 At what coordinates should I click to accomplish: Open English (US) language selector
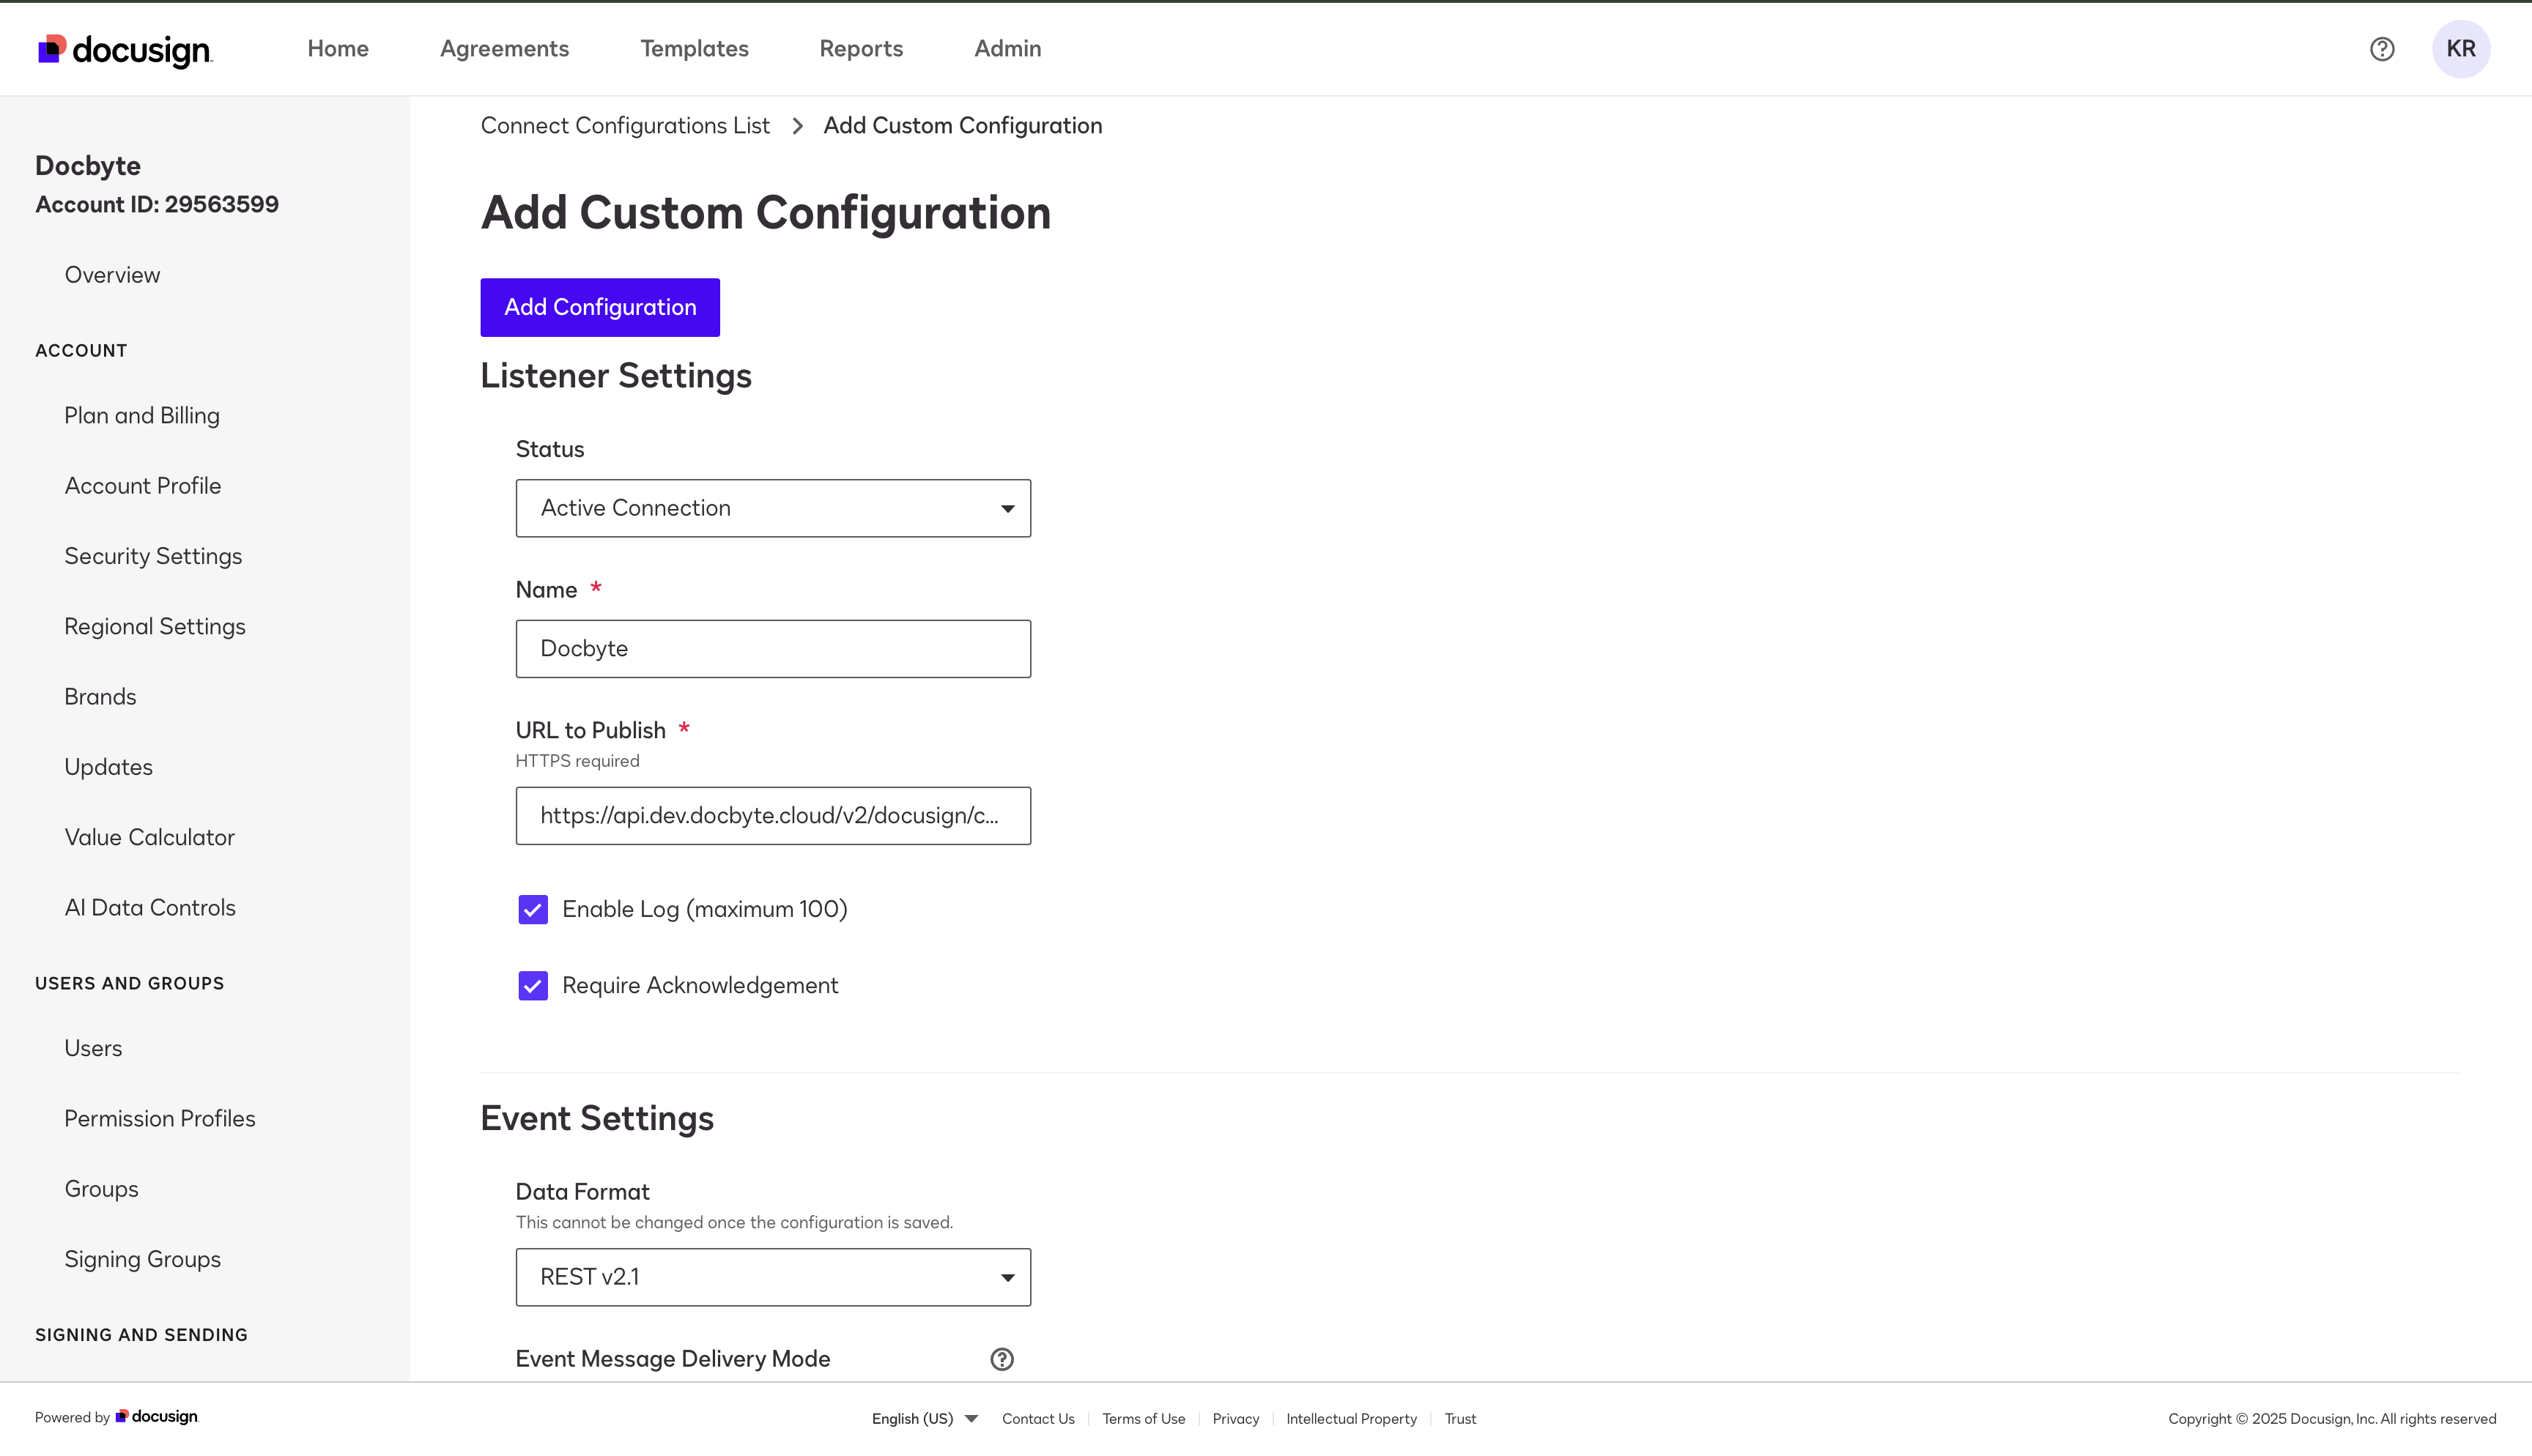[x=924, y=1419]
